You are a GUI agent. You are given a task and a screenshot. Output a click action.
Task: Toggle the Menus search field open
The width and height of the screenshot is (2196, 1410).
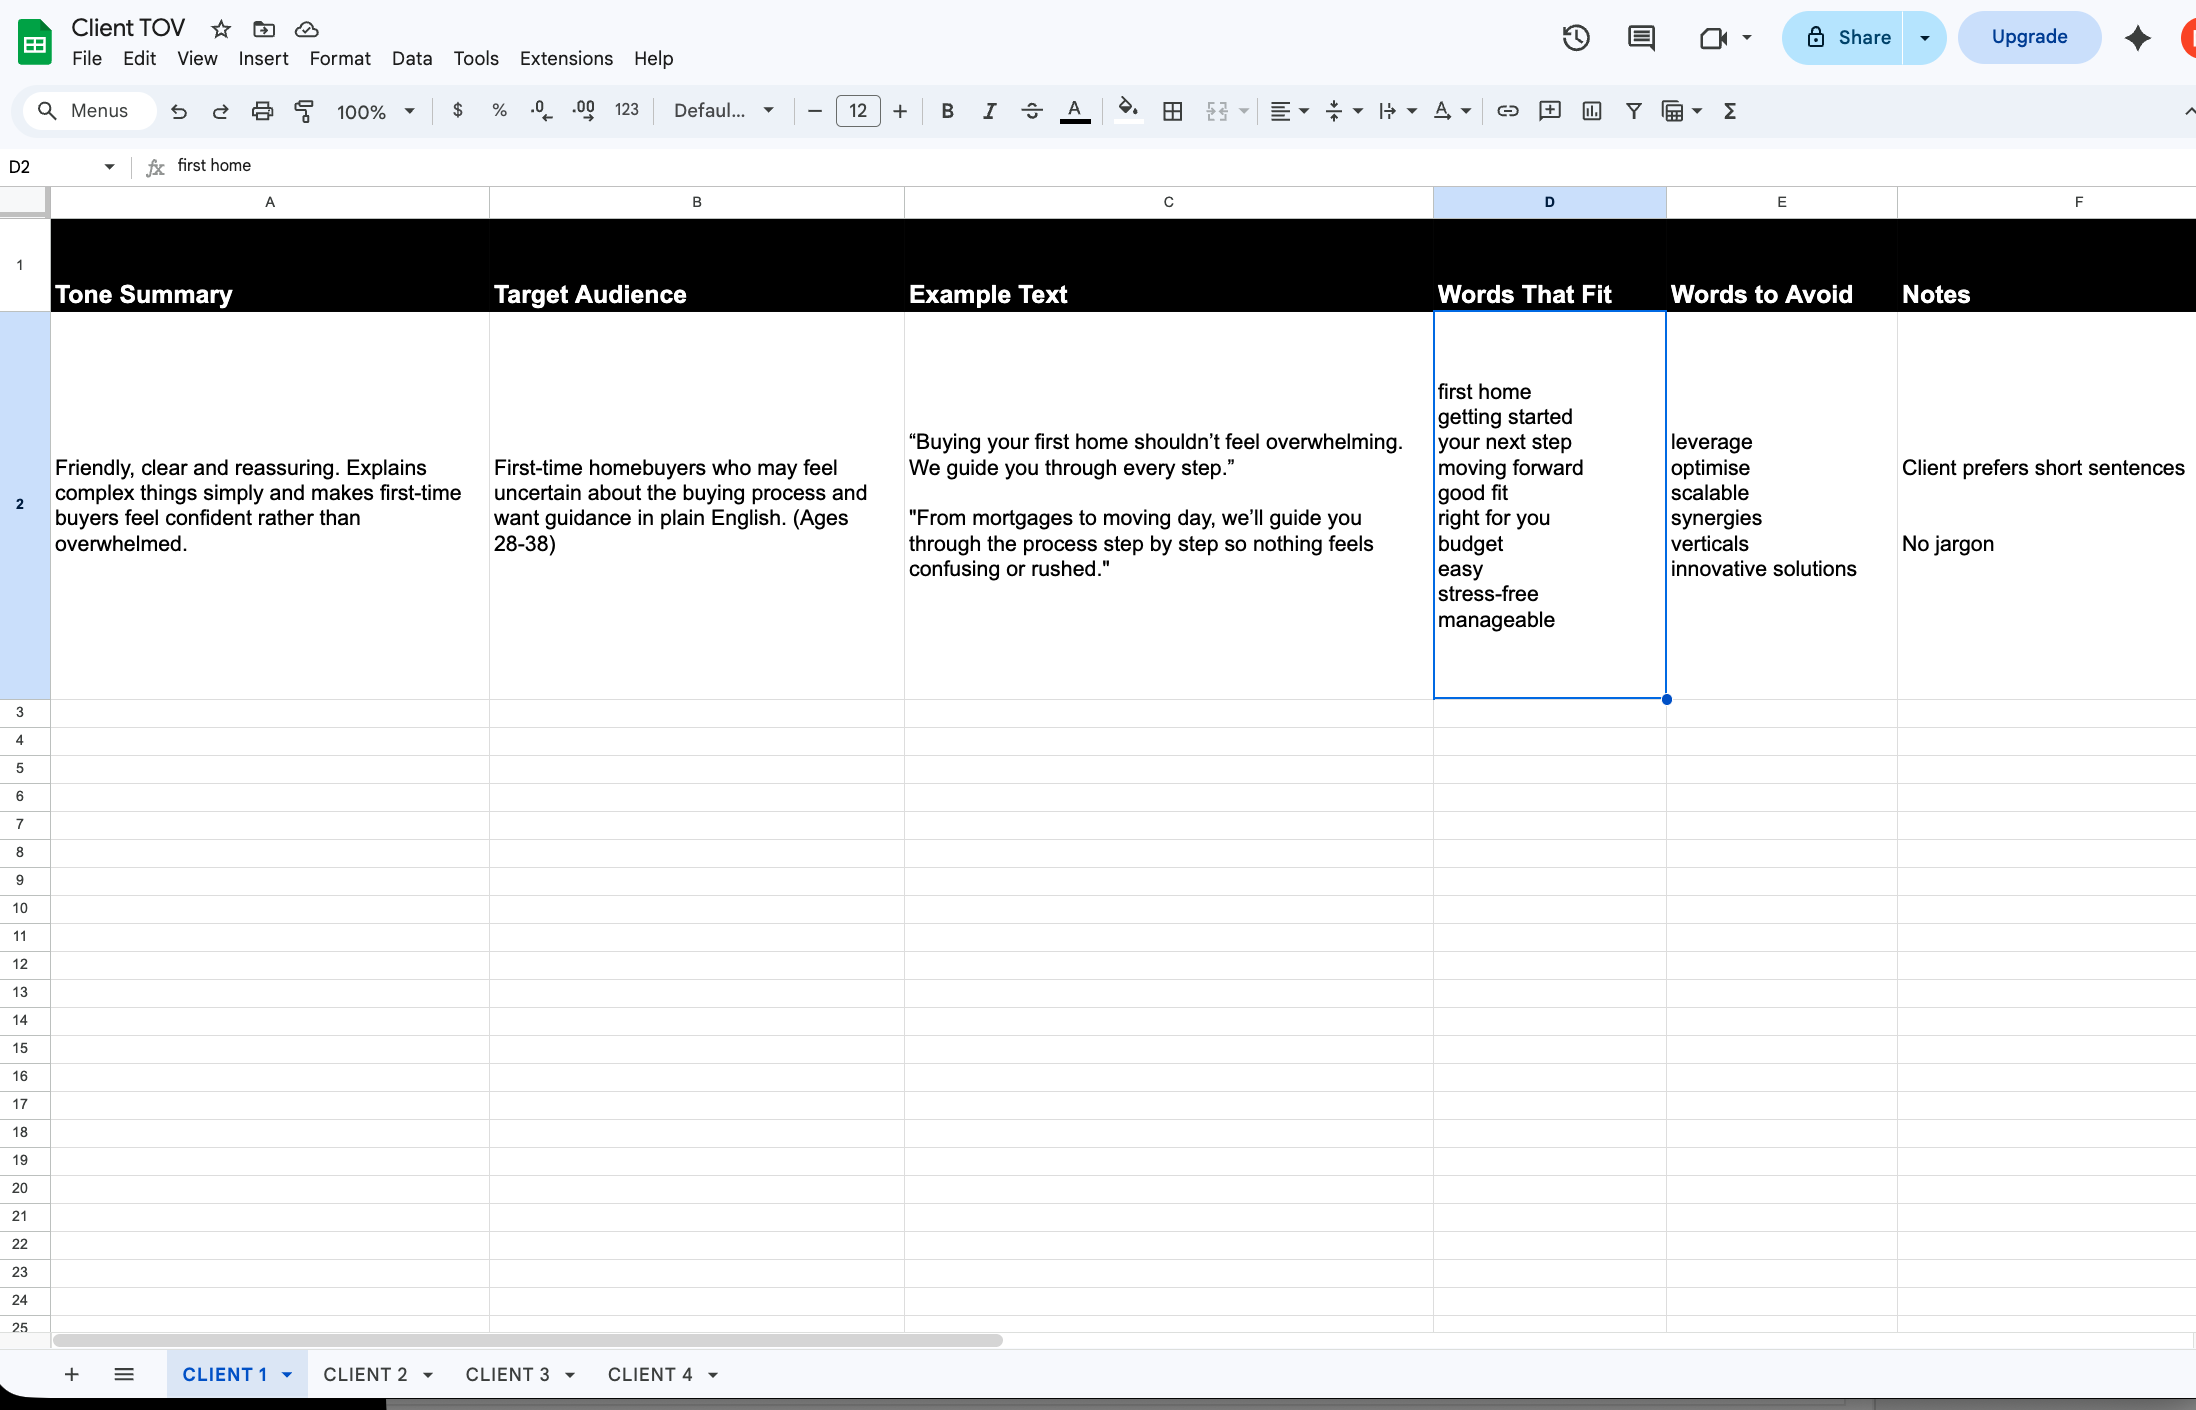pyautogui.click(x=88, y=111)
